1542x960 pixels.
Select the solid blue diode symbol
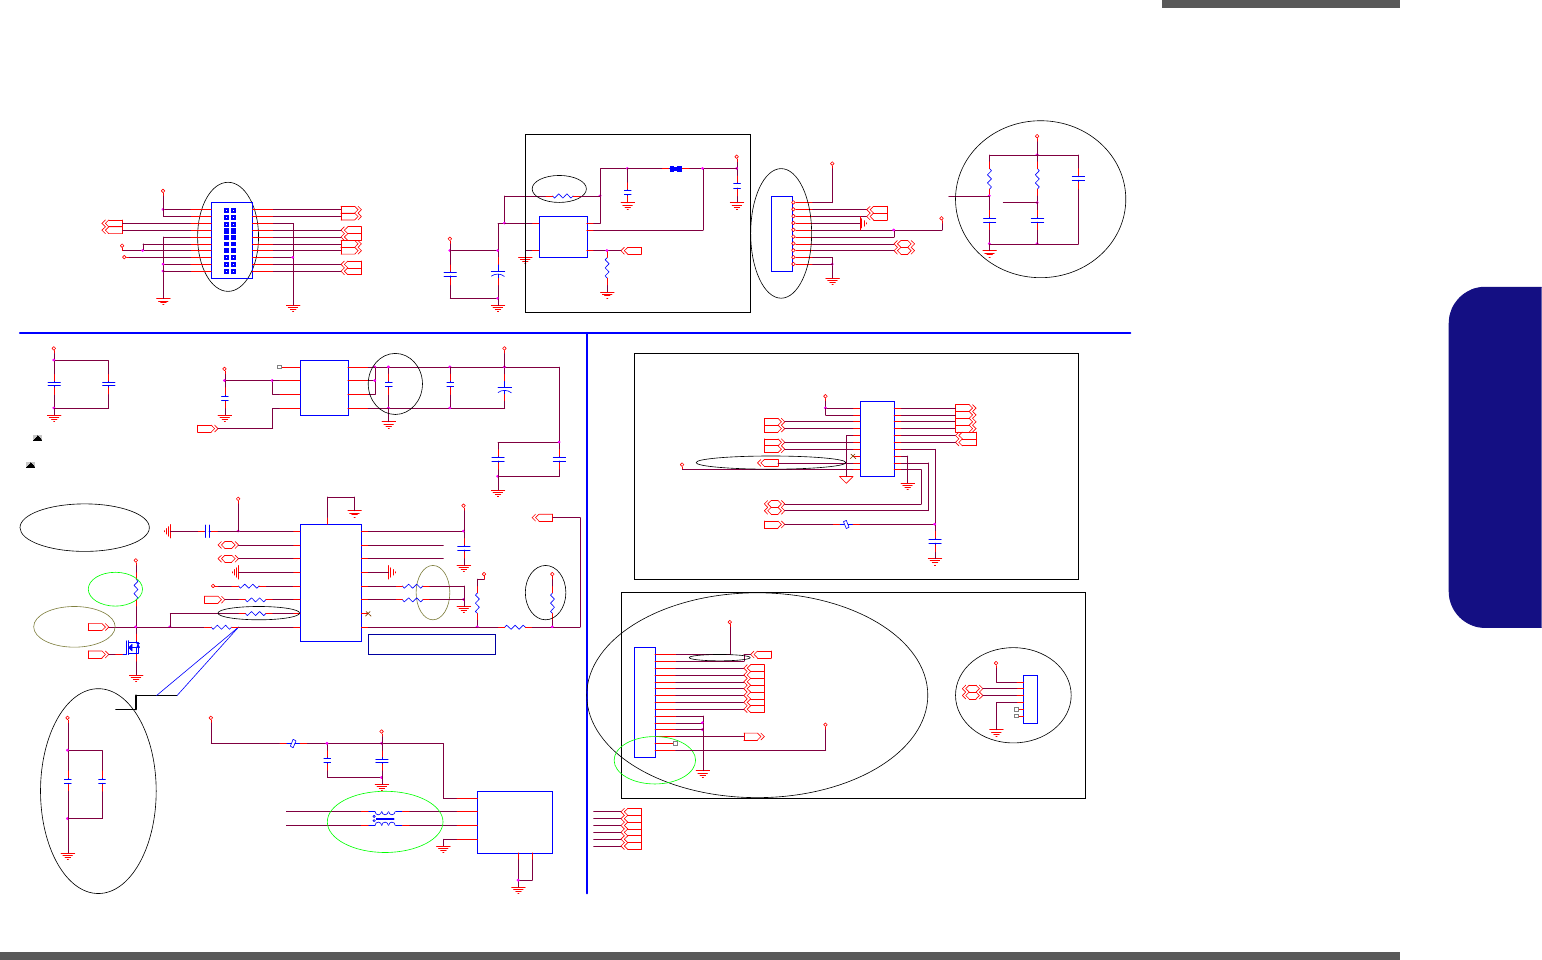pos(677,169)
